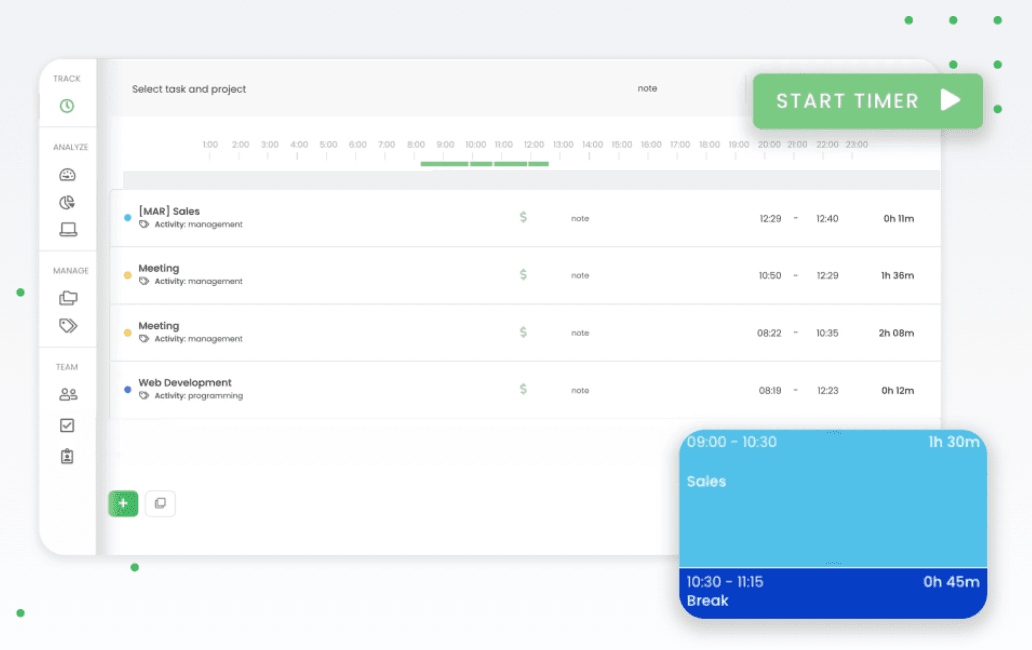Click the Web Development task name
Screen dimensions: 1032x650
pyautogui.click(x=185, y=382)
